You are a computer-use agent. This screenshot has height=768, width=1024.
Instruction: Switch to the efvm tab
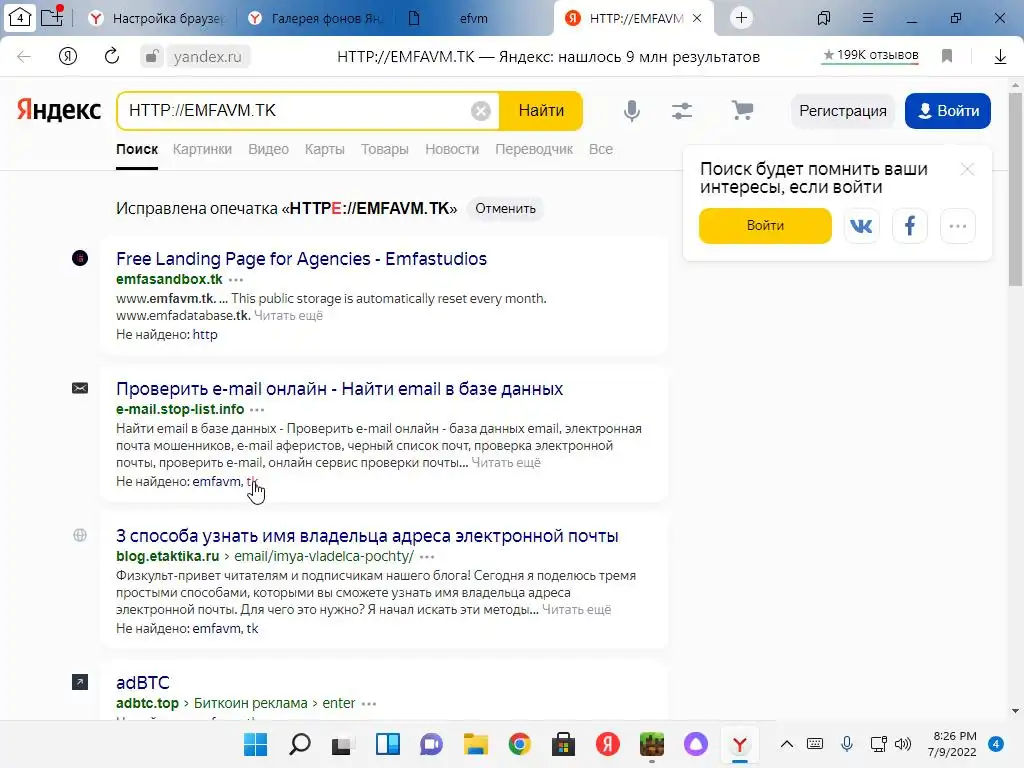pyautogui.click(x=473, y=18)
